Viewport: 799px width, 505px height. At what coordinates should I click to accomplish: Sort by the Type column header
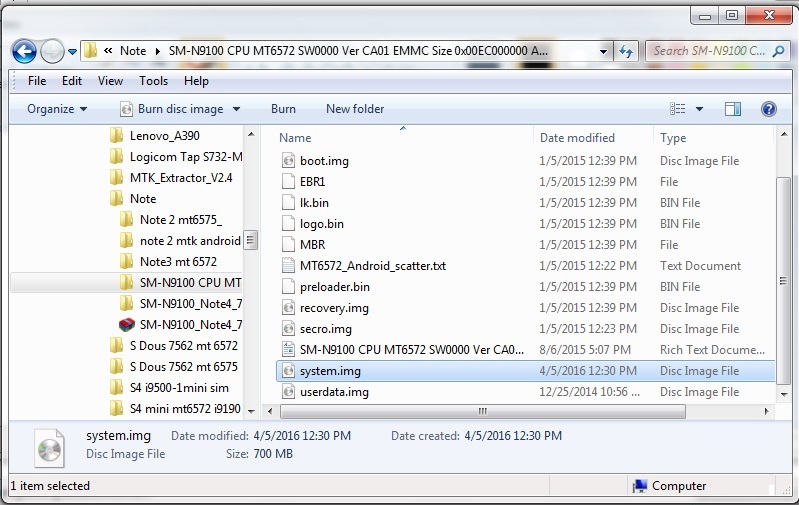point(673,138)
